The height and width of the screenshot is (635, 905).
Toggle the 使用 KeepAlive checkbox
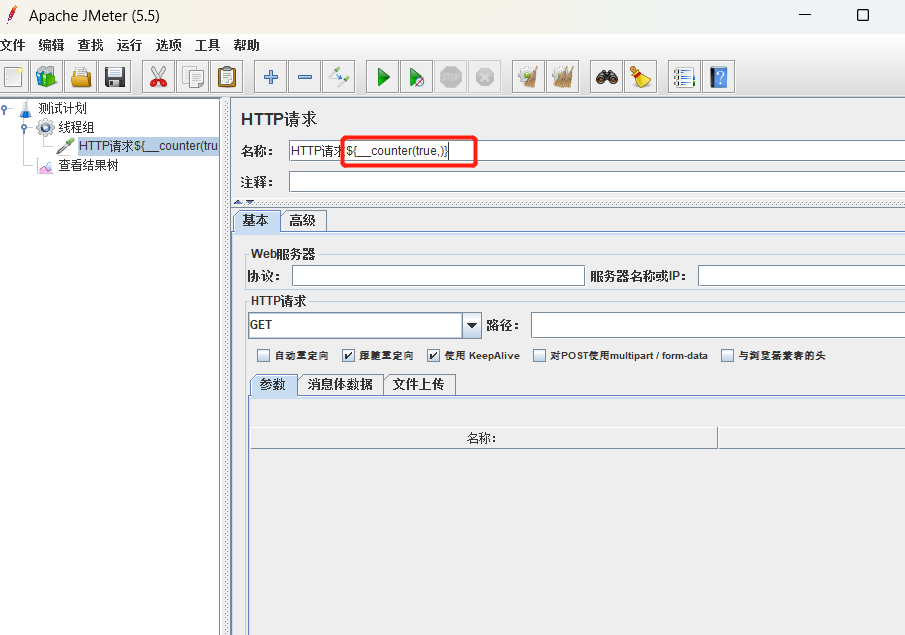[433, 356]
